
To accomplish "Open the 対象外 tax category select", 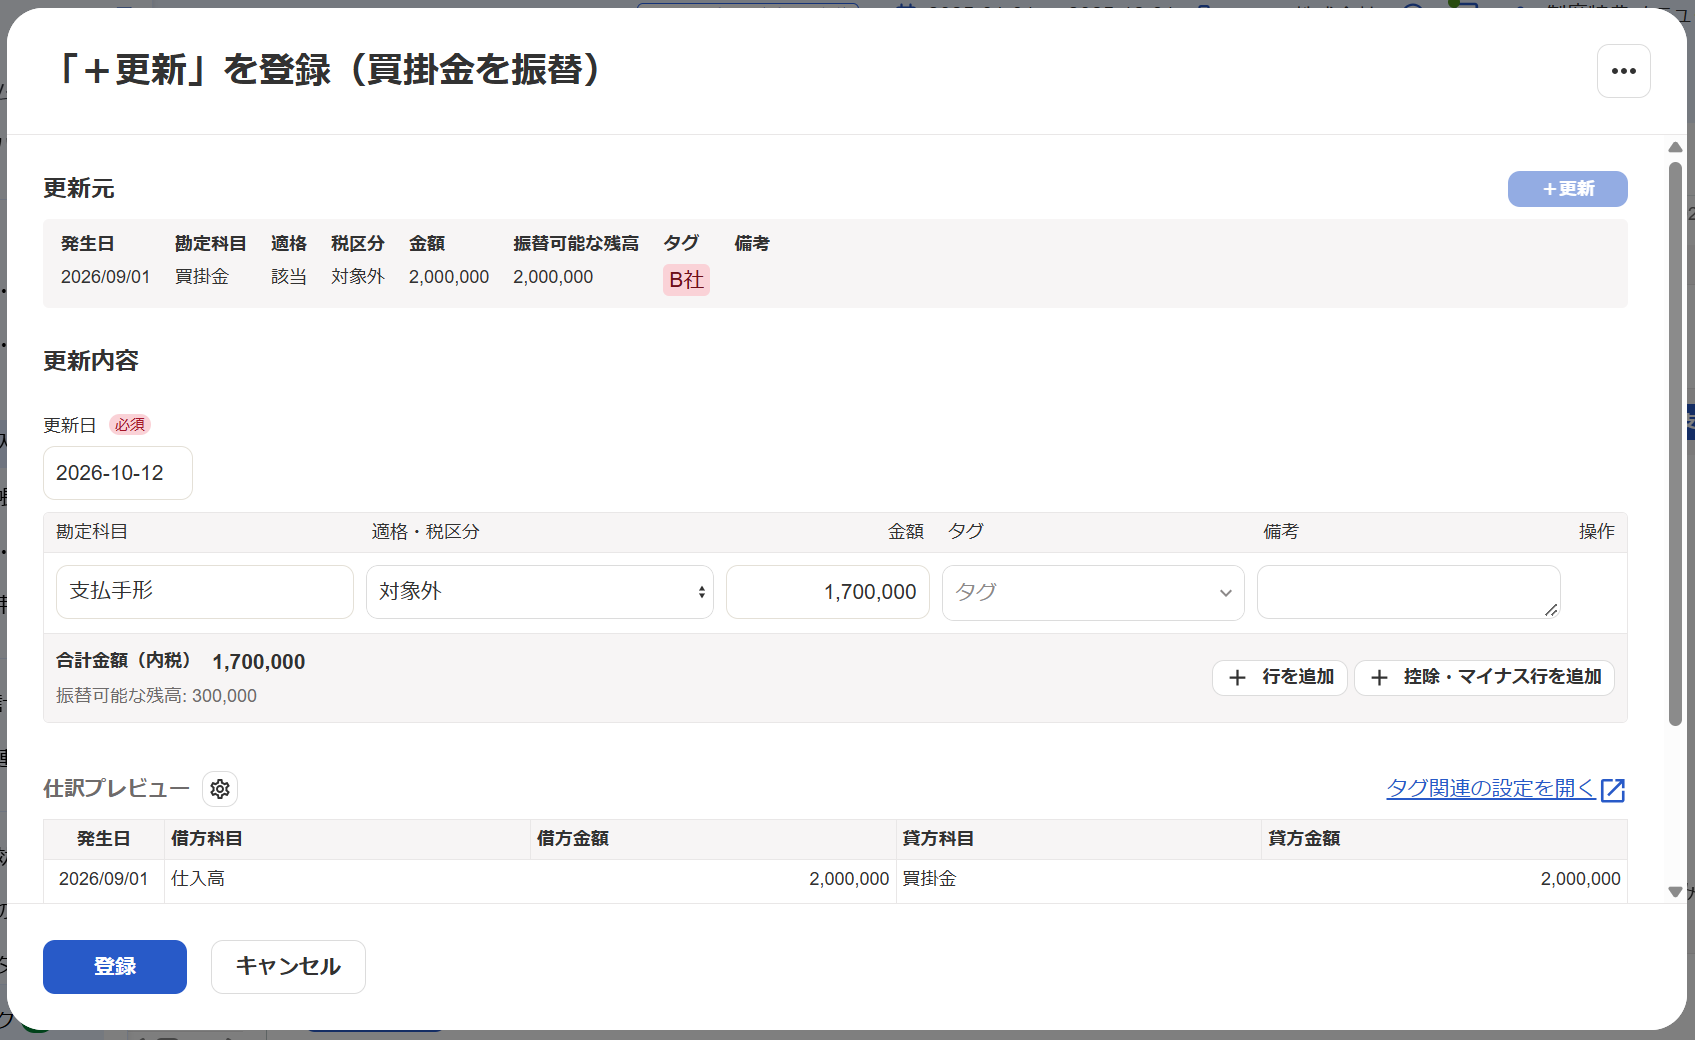I will (540, 592).
